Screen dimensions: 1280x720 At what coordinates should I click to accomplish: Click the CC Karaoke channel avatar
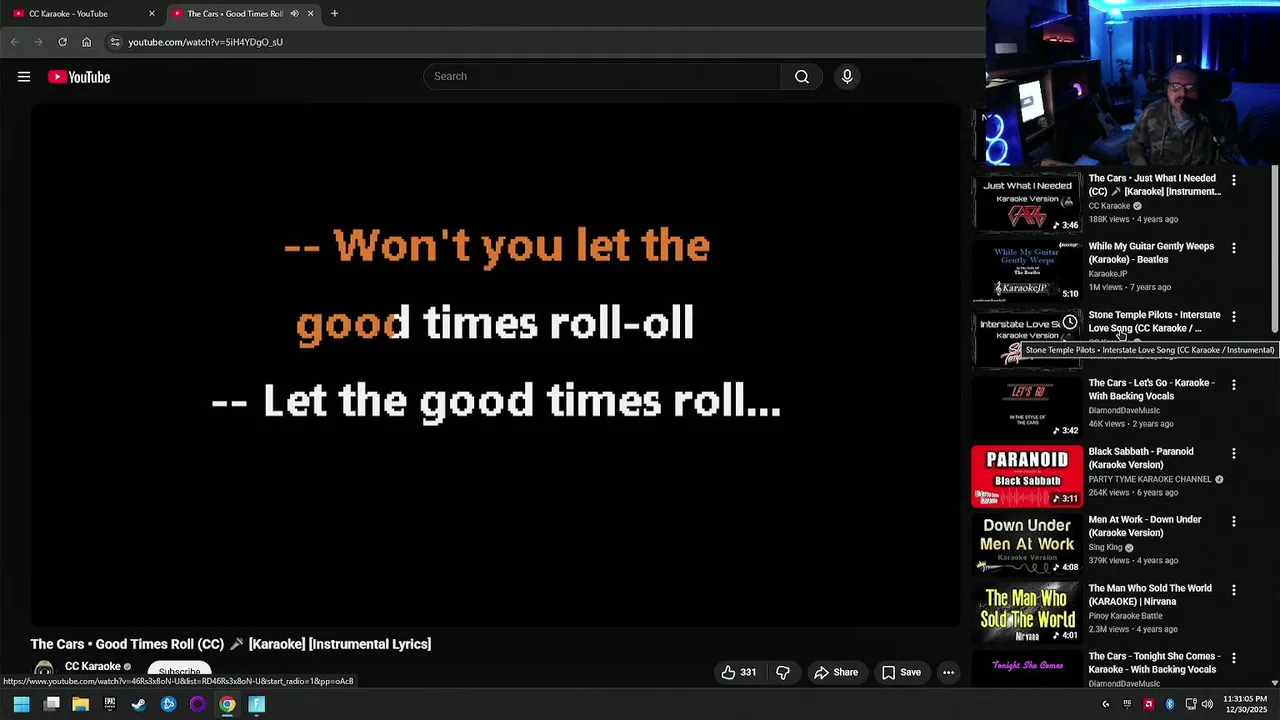click(x=44, y=671)
